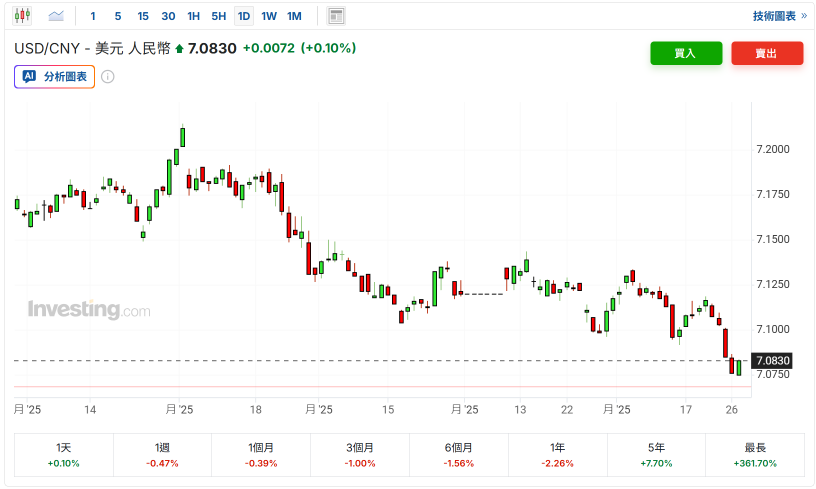Screen dimensions: 816x489
Task: Select the 1天 performance range tab
Action: point(64,455)
